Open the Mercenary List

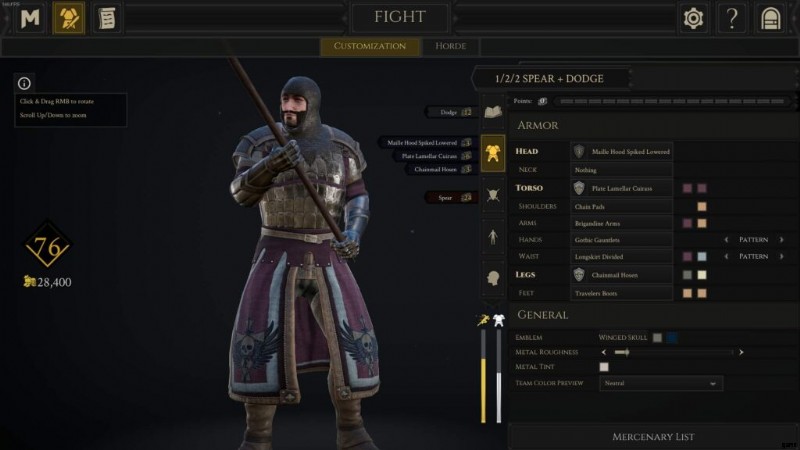[x=653, y=437]
